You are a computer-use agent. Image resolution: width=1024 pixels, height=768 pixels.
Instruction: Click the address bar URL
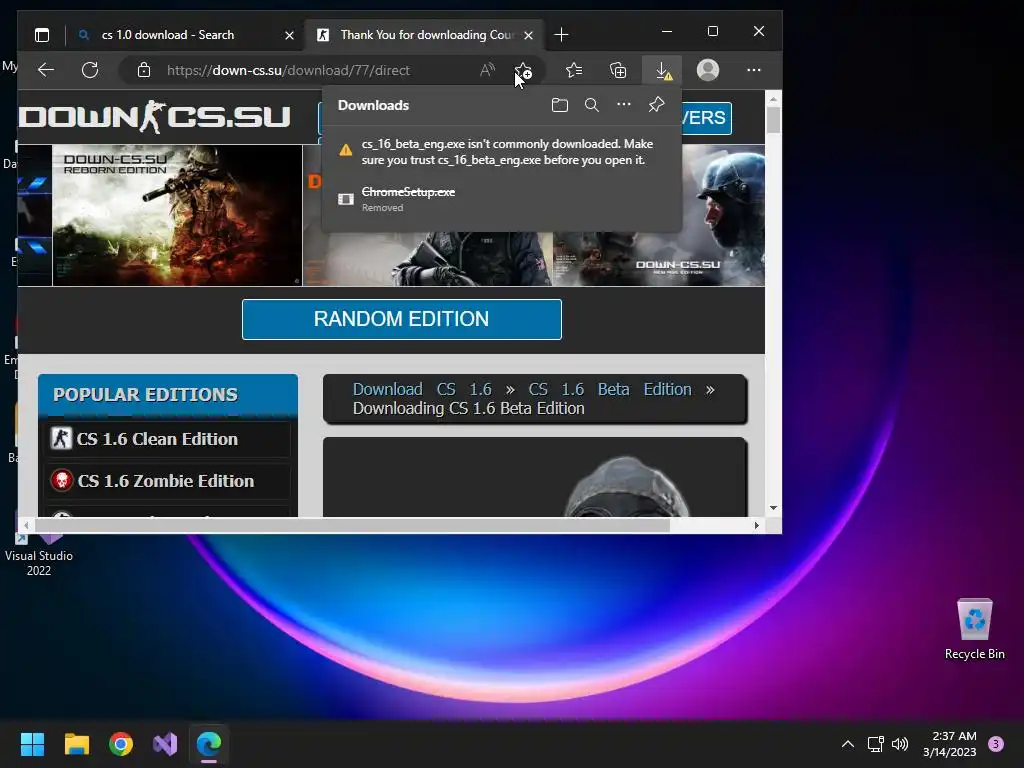coord(289,70)
